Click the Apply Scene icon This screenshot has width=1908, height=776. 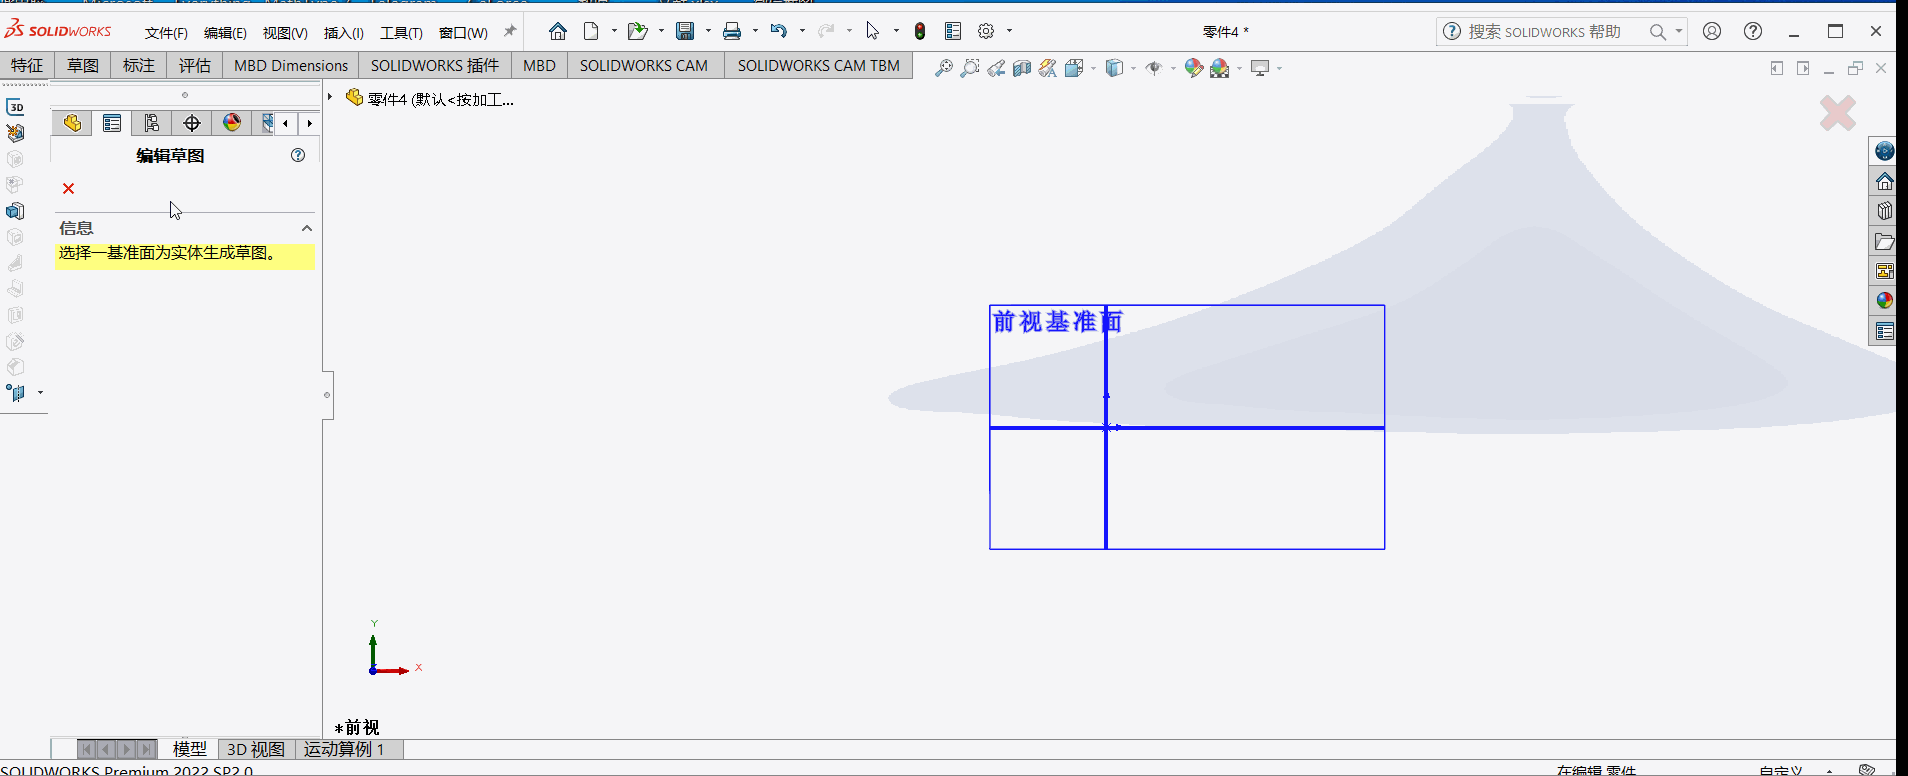[1220, 68]
